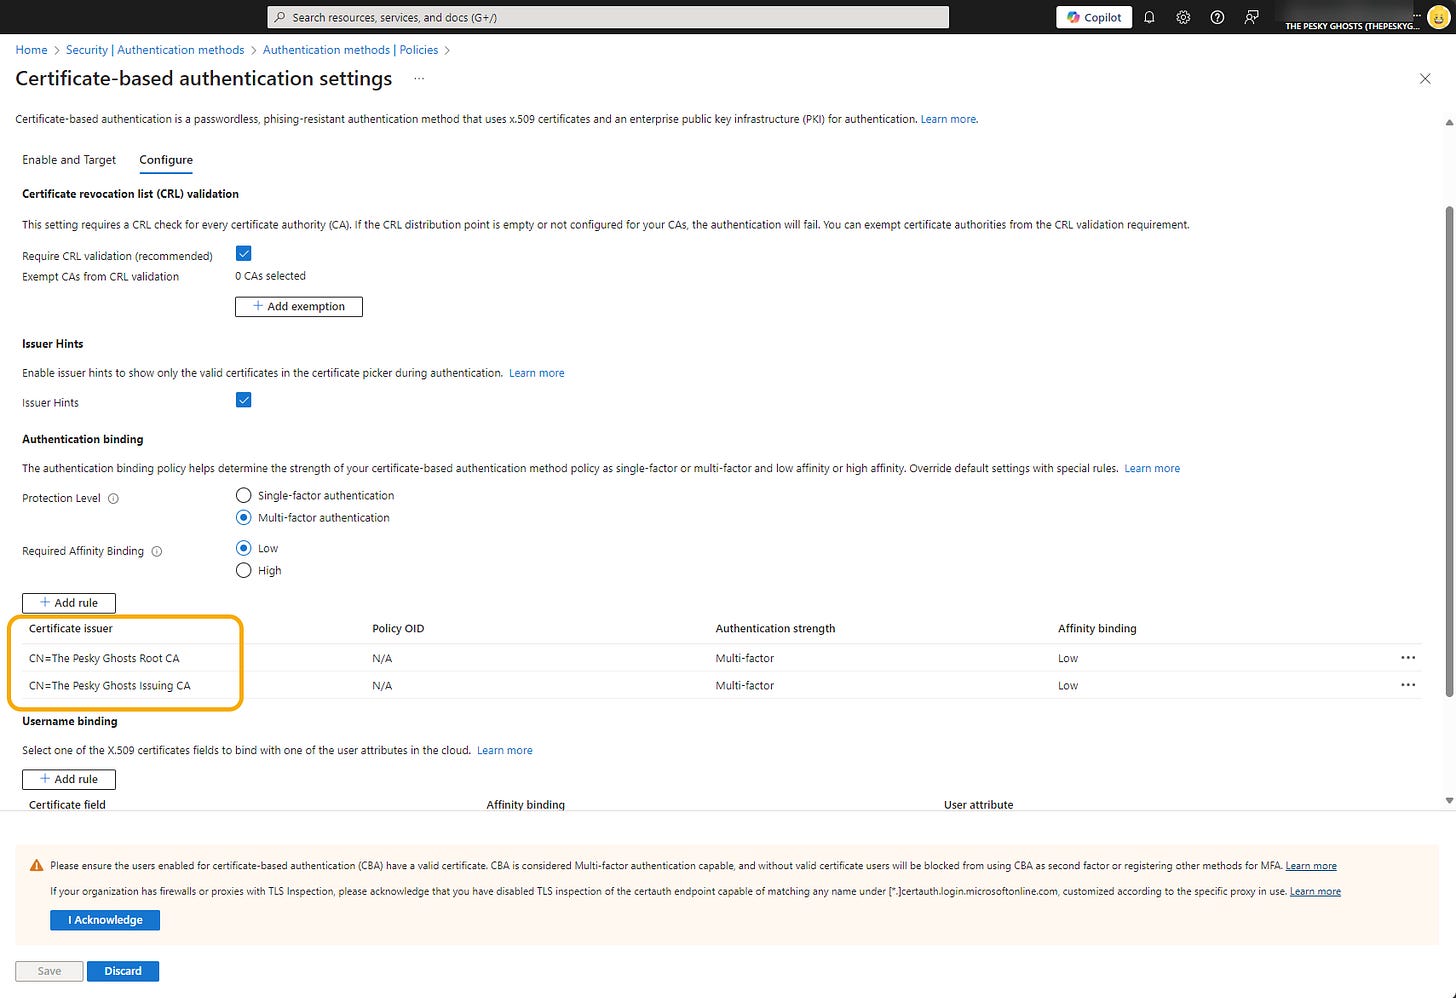Toggle the Issuer Hints checkbox

click(243, 400)
